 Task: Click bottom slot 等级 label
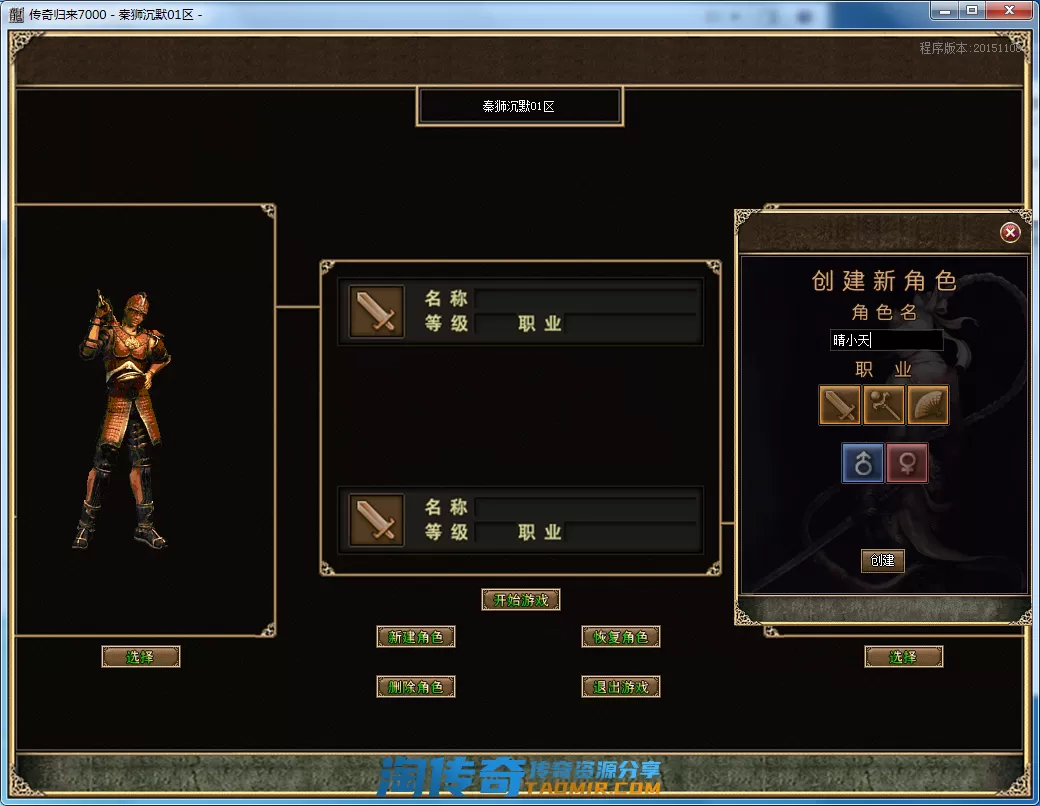click(446, 532)
